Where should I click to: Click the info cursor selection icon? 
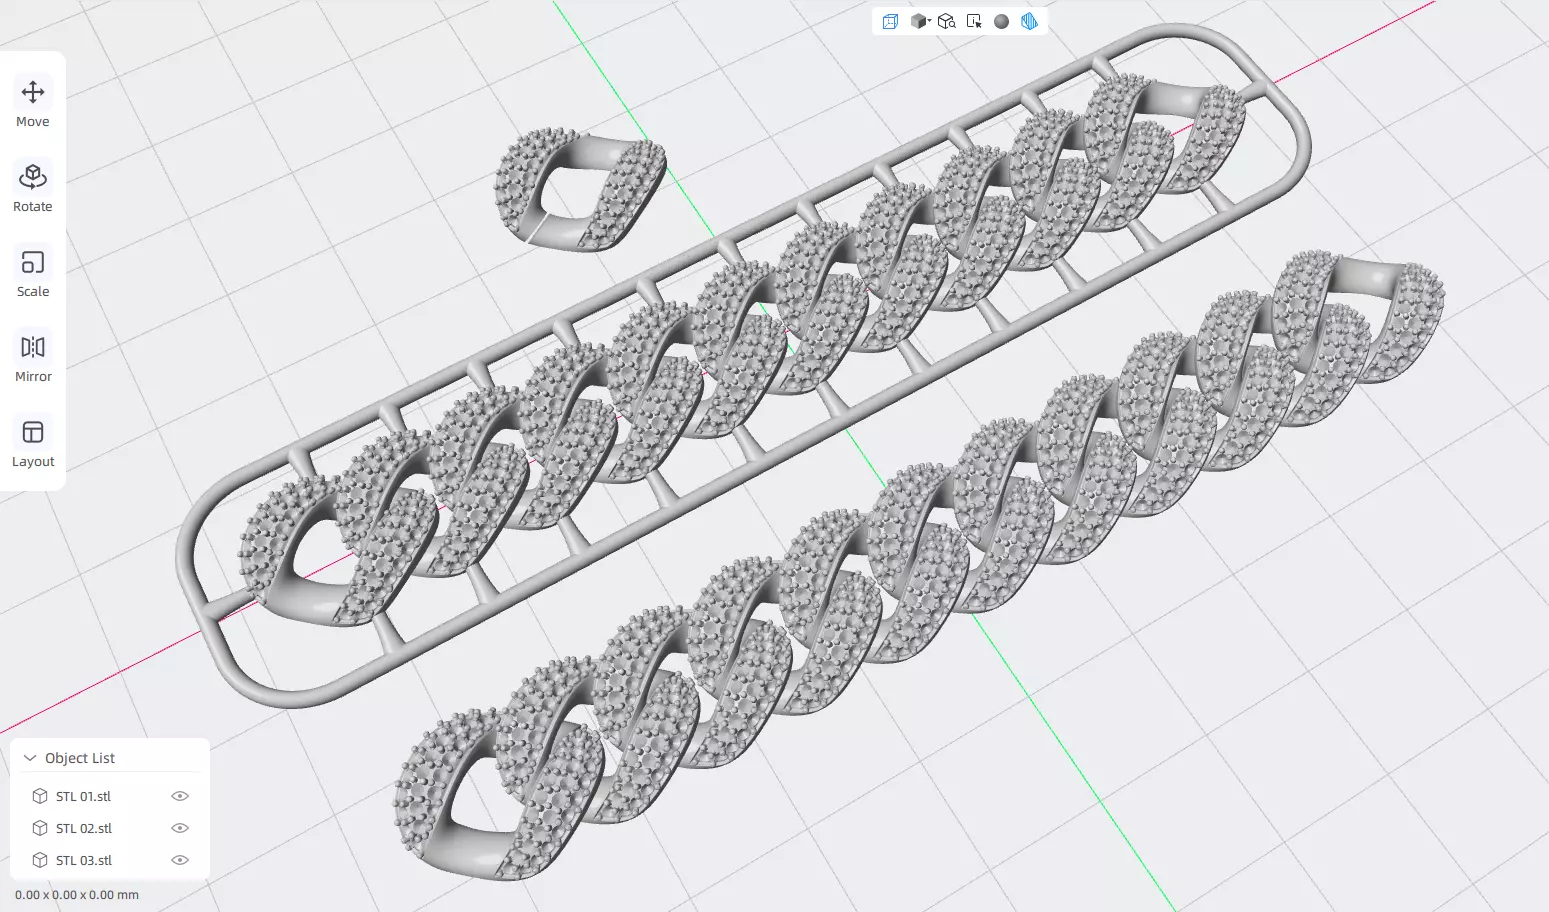(x=974, y=21)
